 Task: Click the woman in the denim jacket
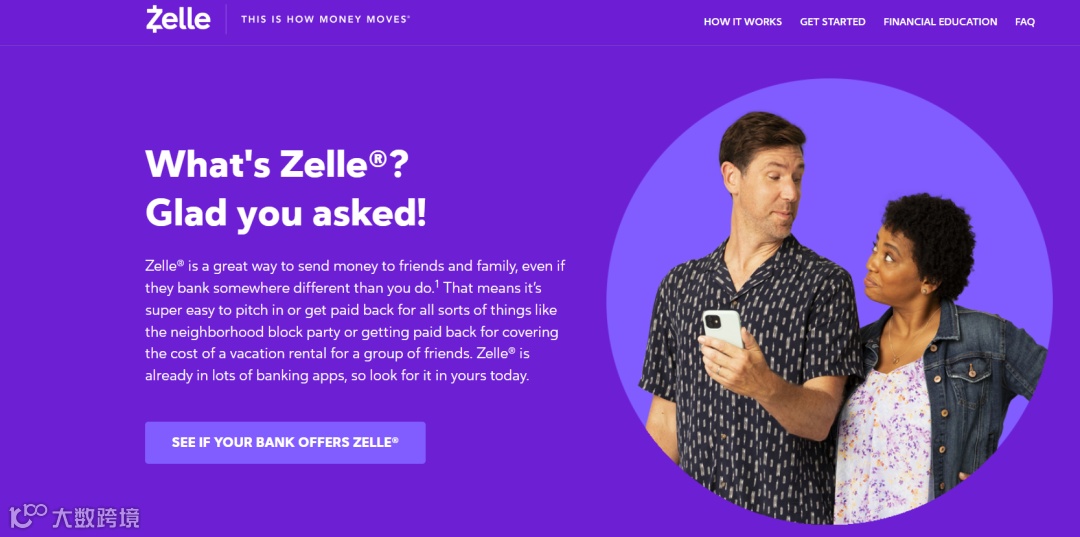[x=937, y=358]
